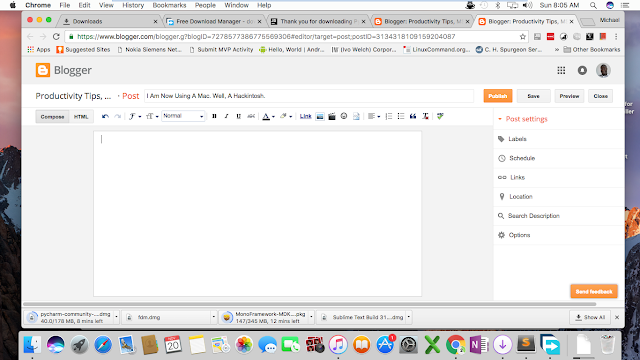Remove formatting from selected text
The image size is (640, 360).
point(425,116)
